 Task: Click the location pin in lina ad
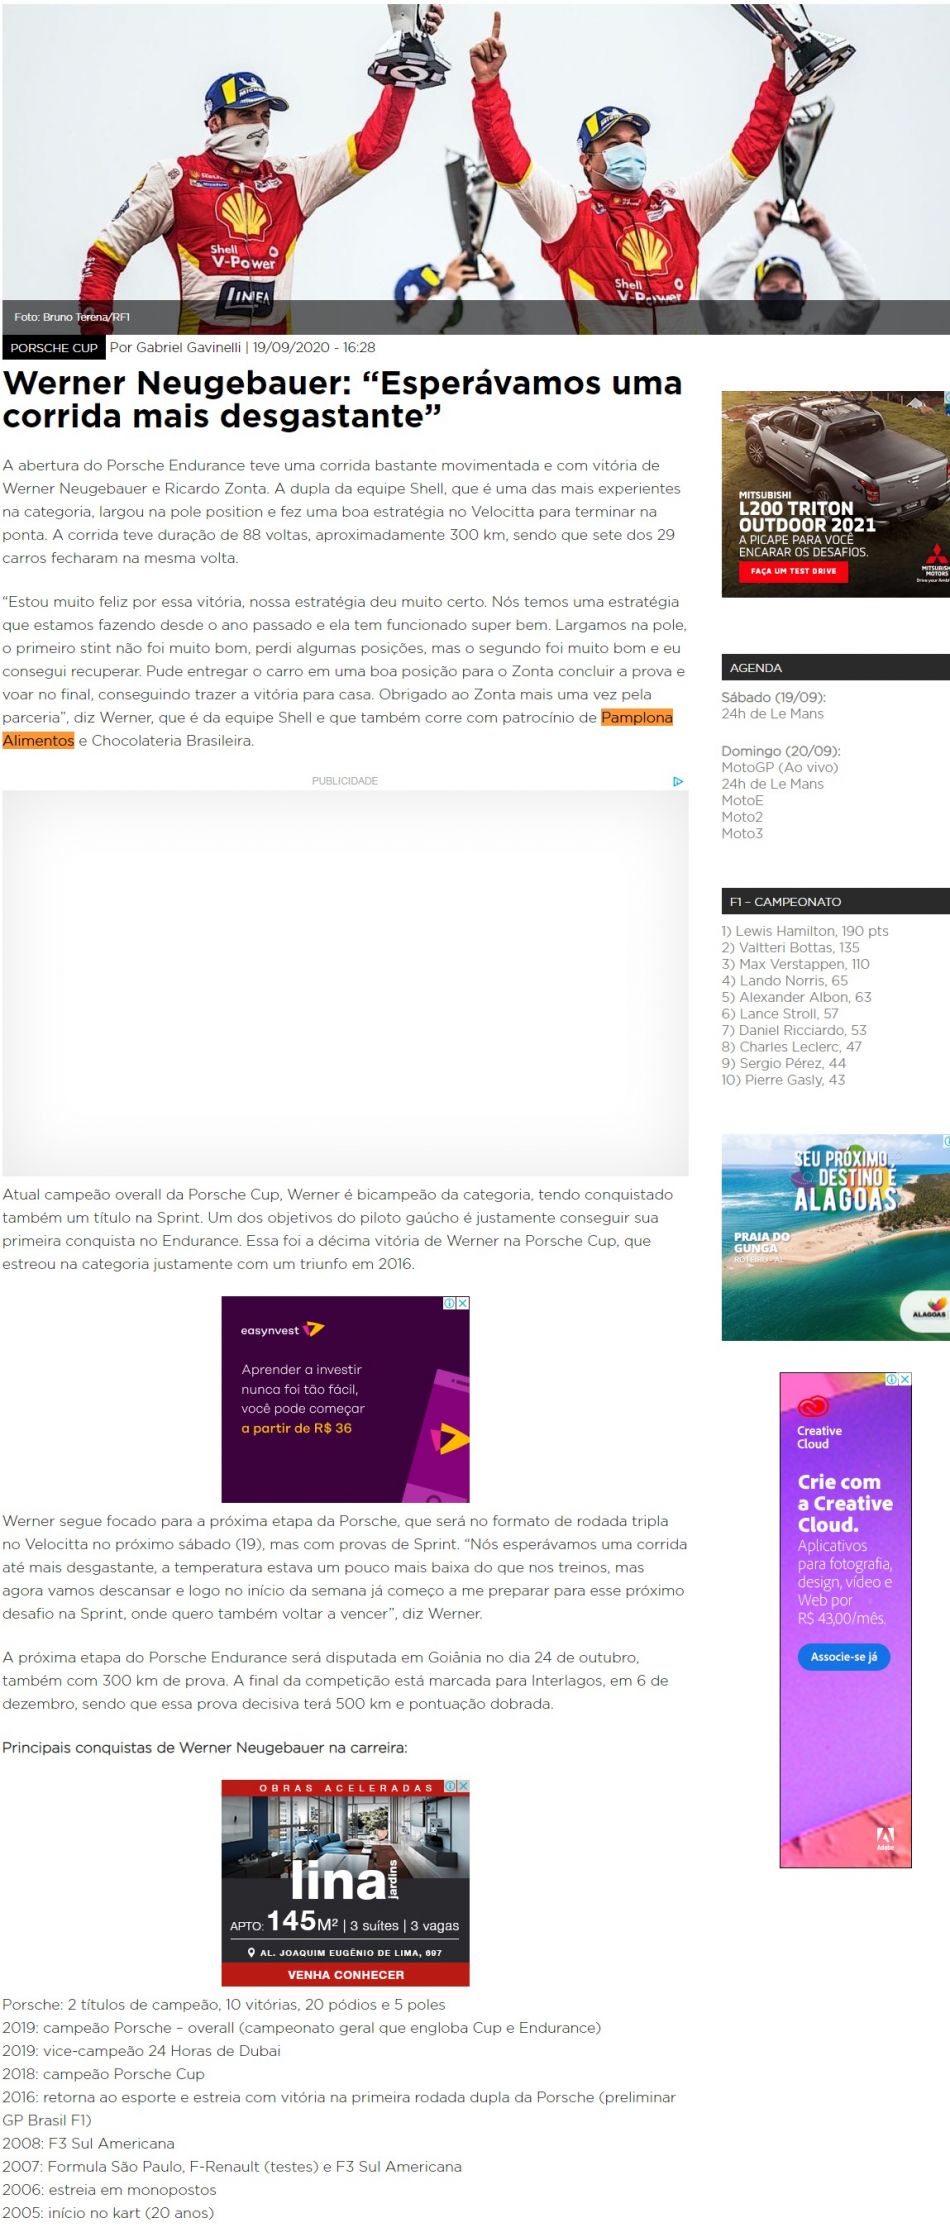251,1952
